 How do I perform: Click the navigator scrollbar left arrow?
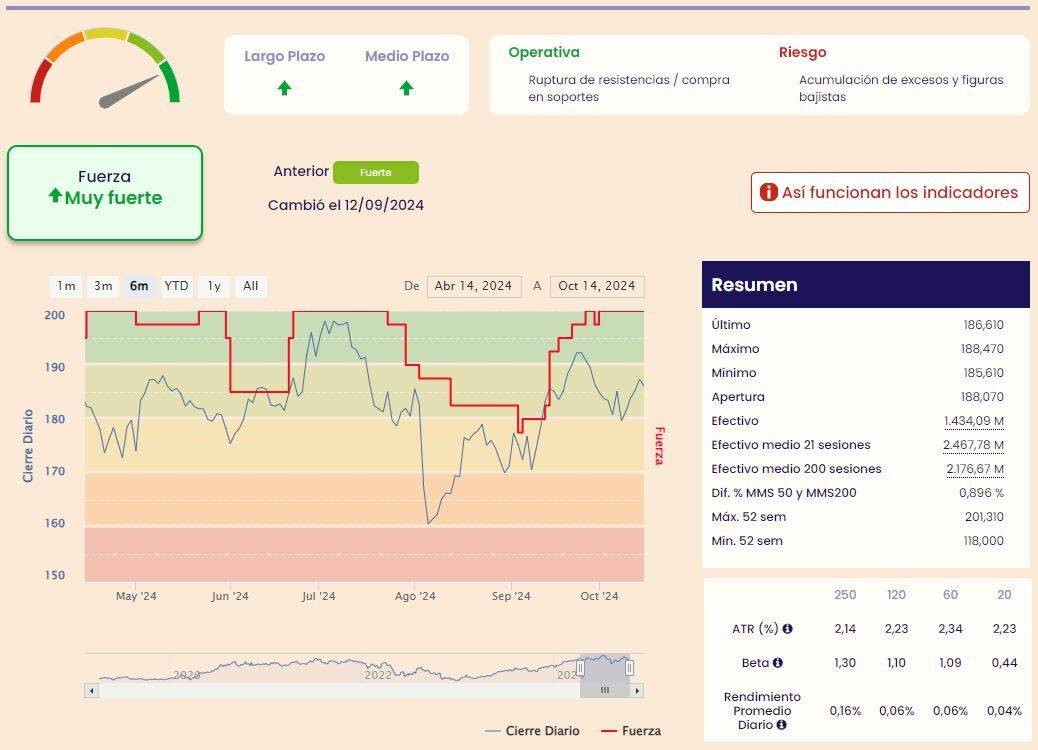coord(91,690)
